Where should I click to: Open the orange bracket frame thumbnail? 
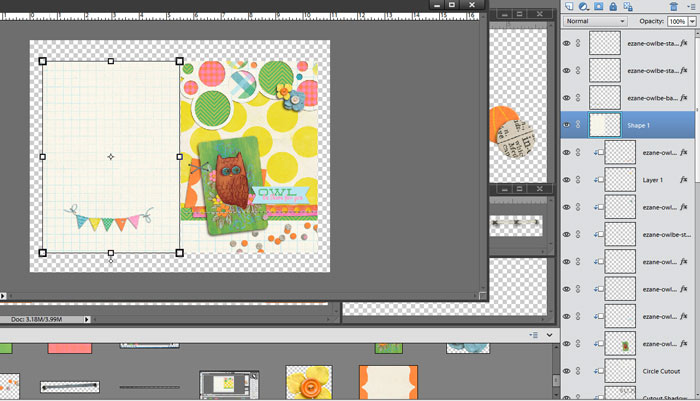pos(388,383)
